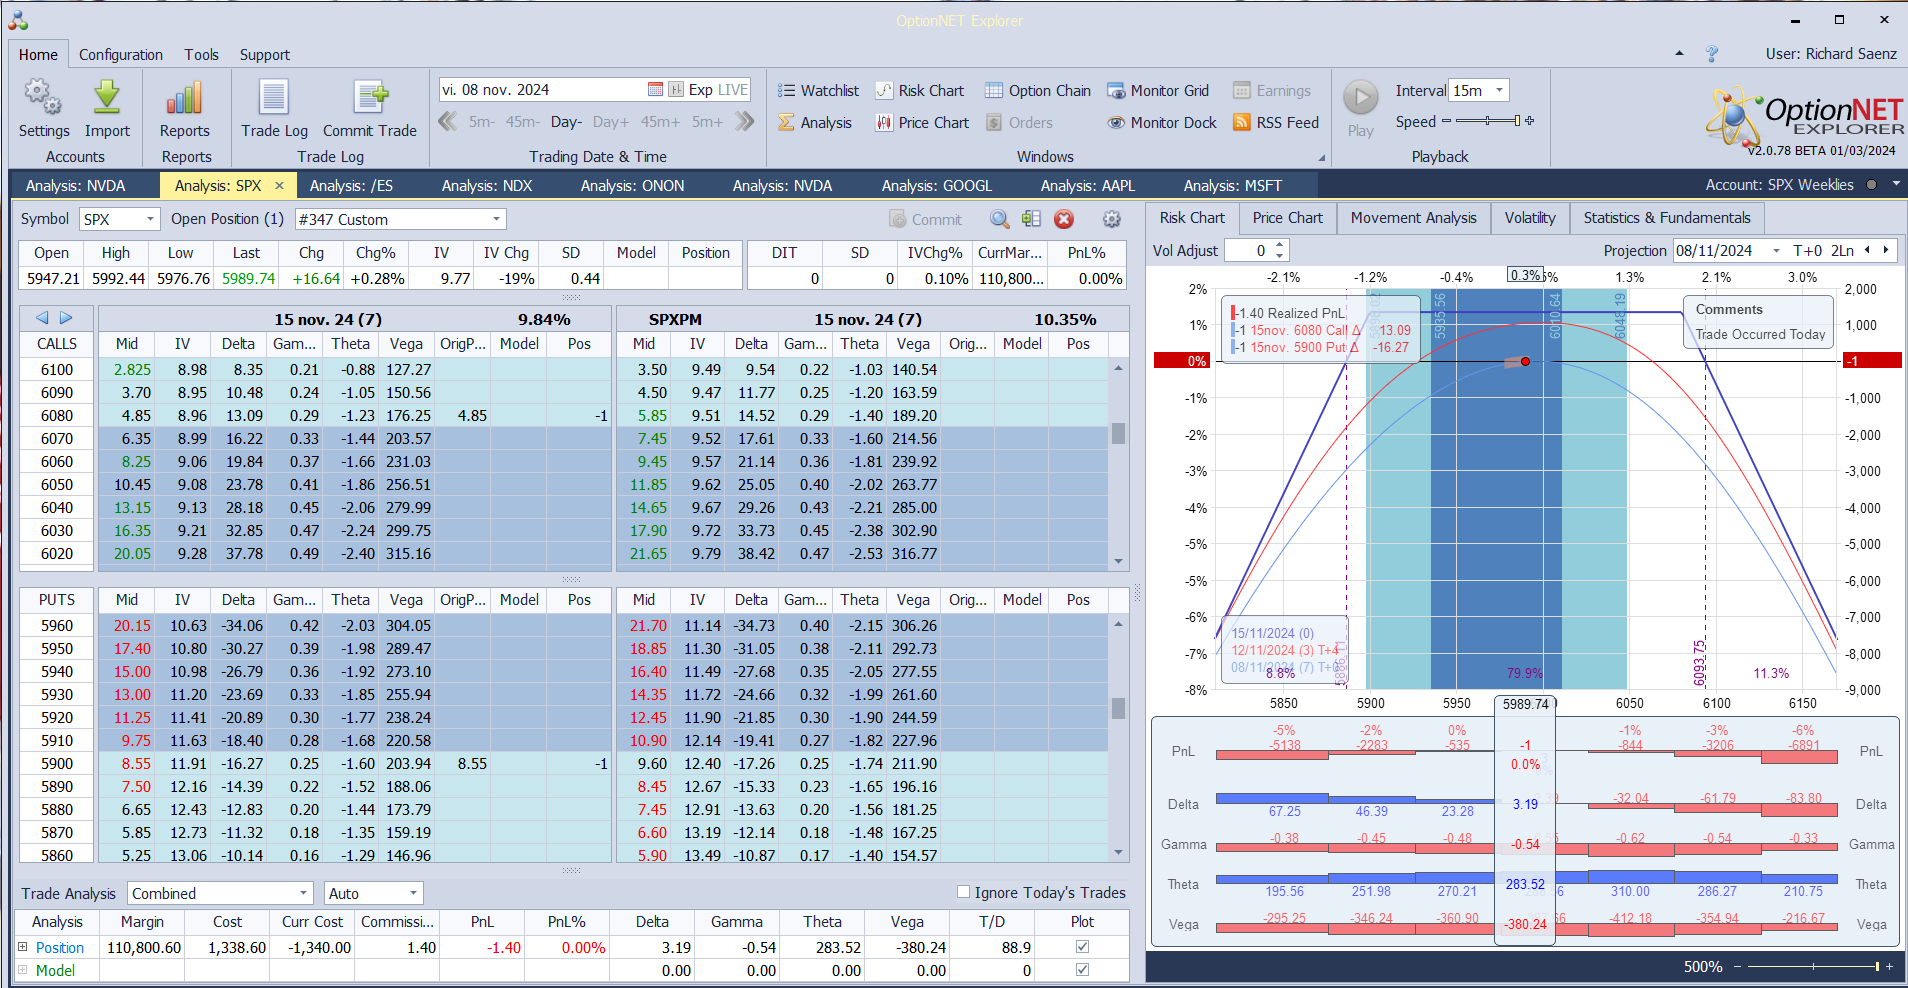Open the Risk Chart window from ribbon
Viewport: 1908px width, 988px height.
point(920,91)
